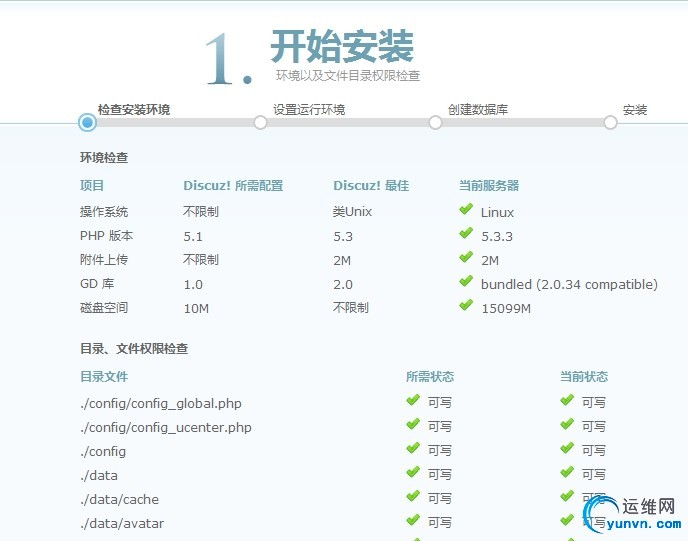
Task: Click the required PHP version 5.1
Action: pos(193,237)
